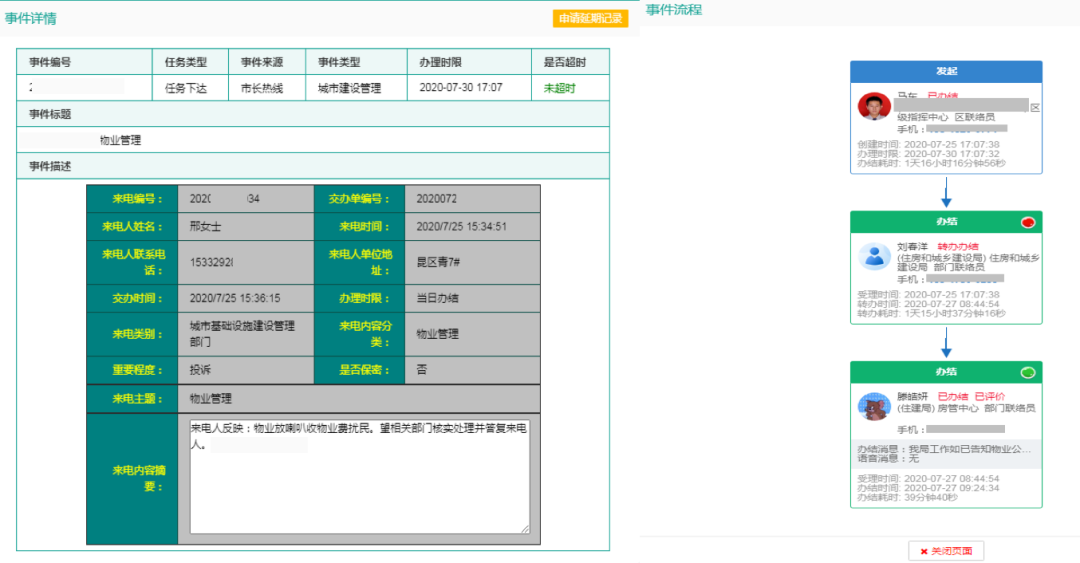Click the 投诉 importance value
Viewport: 1080px width, 563px height.
pyautogui.click(x=200, y=370)
